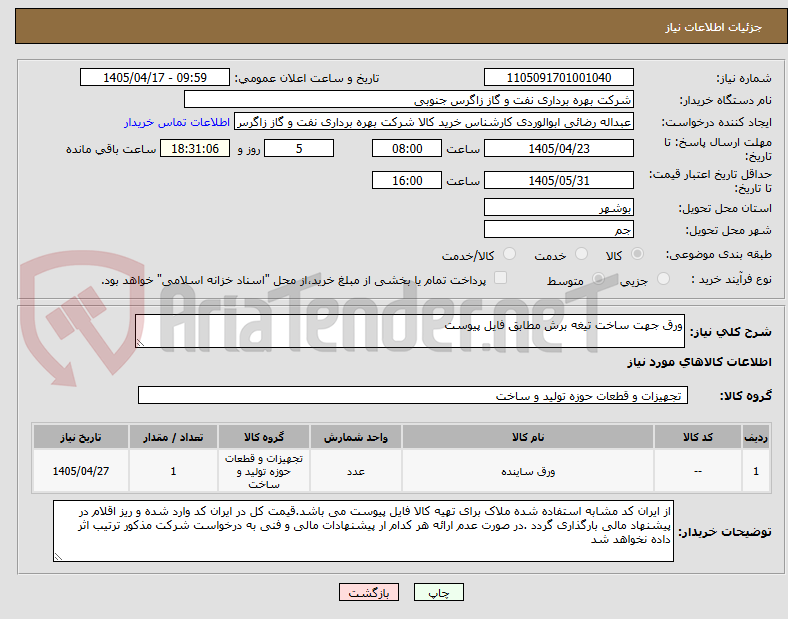This screenshot has height=619, width=788.
Task: Click the اطلاعات کالاهای مورد نیاز heading
Action: click(x=699, y=362)
